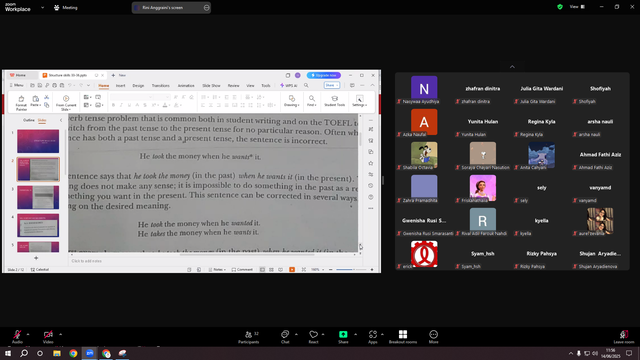Open the Zoom Apps panel
The width and height of the screenshot is (640, 360).
coord(373,337)
